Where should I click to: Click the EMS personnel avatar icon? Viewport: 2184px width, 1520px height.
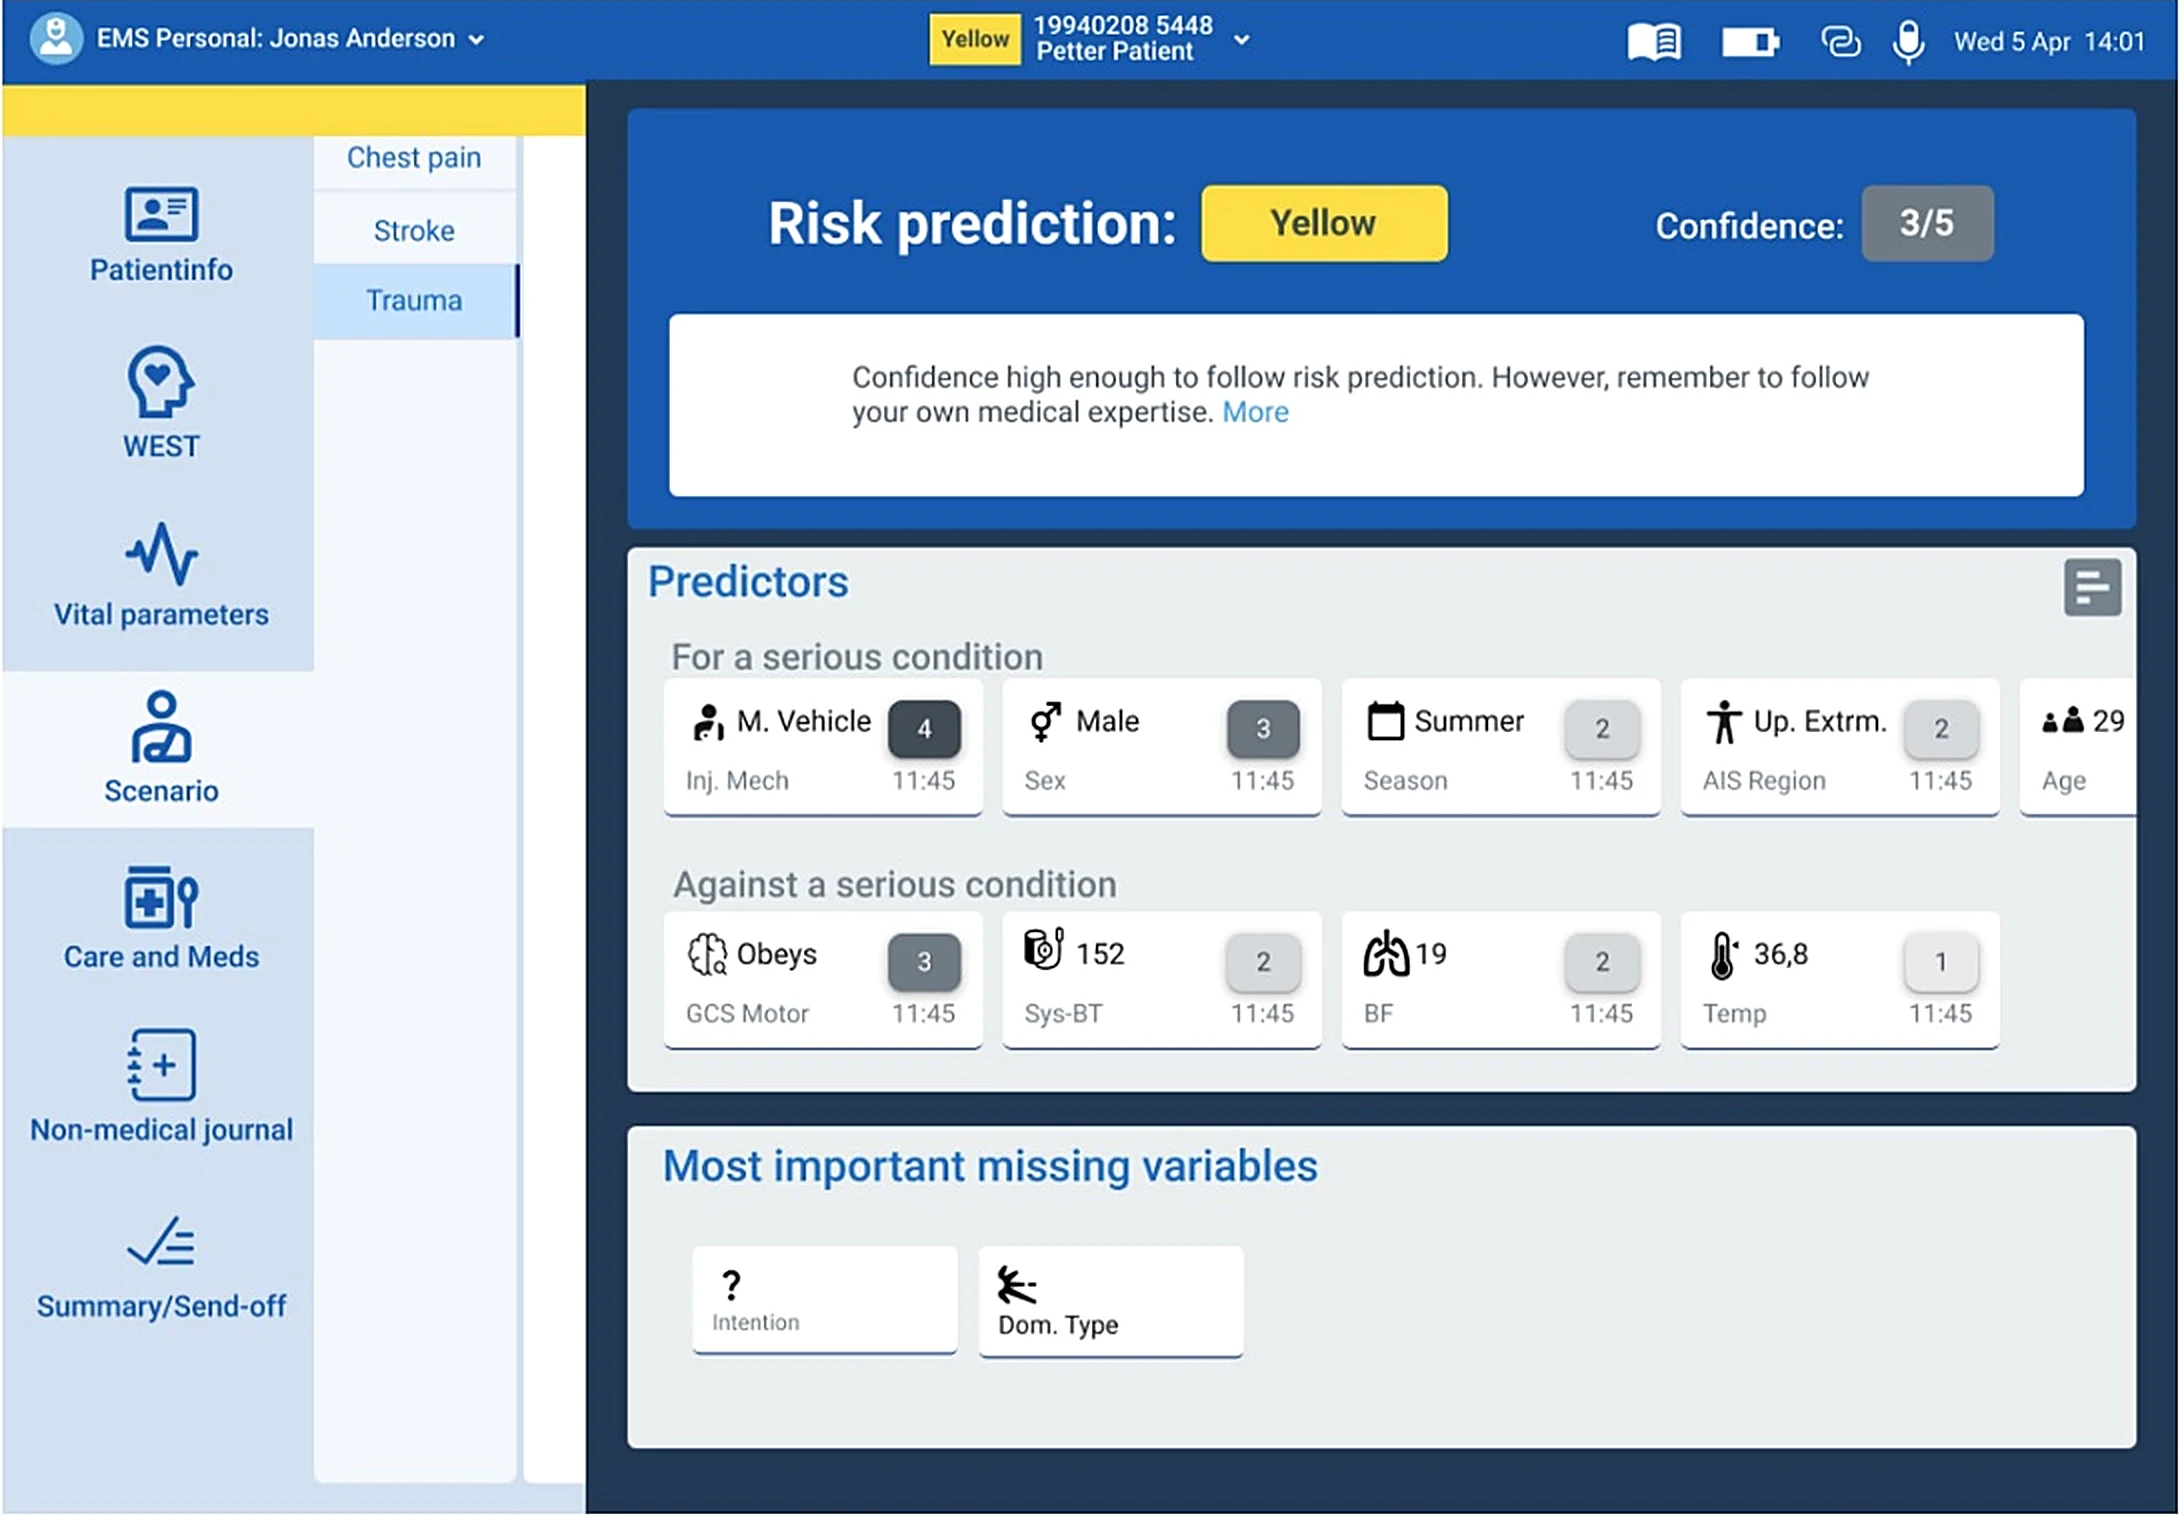tap(56, 38)
